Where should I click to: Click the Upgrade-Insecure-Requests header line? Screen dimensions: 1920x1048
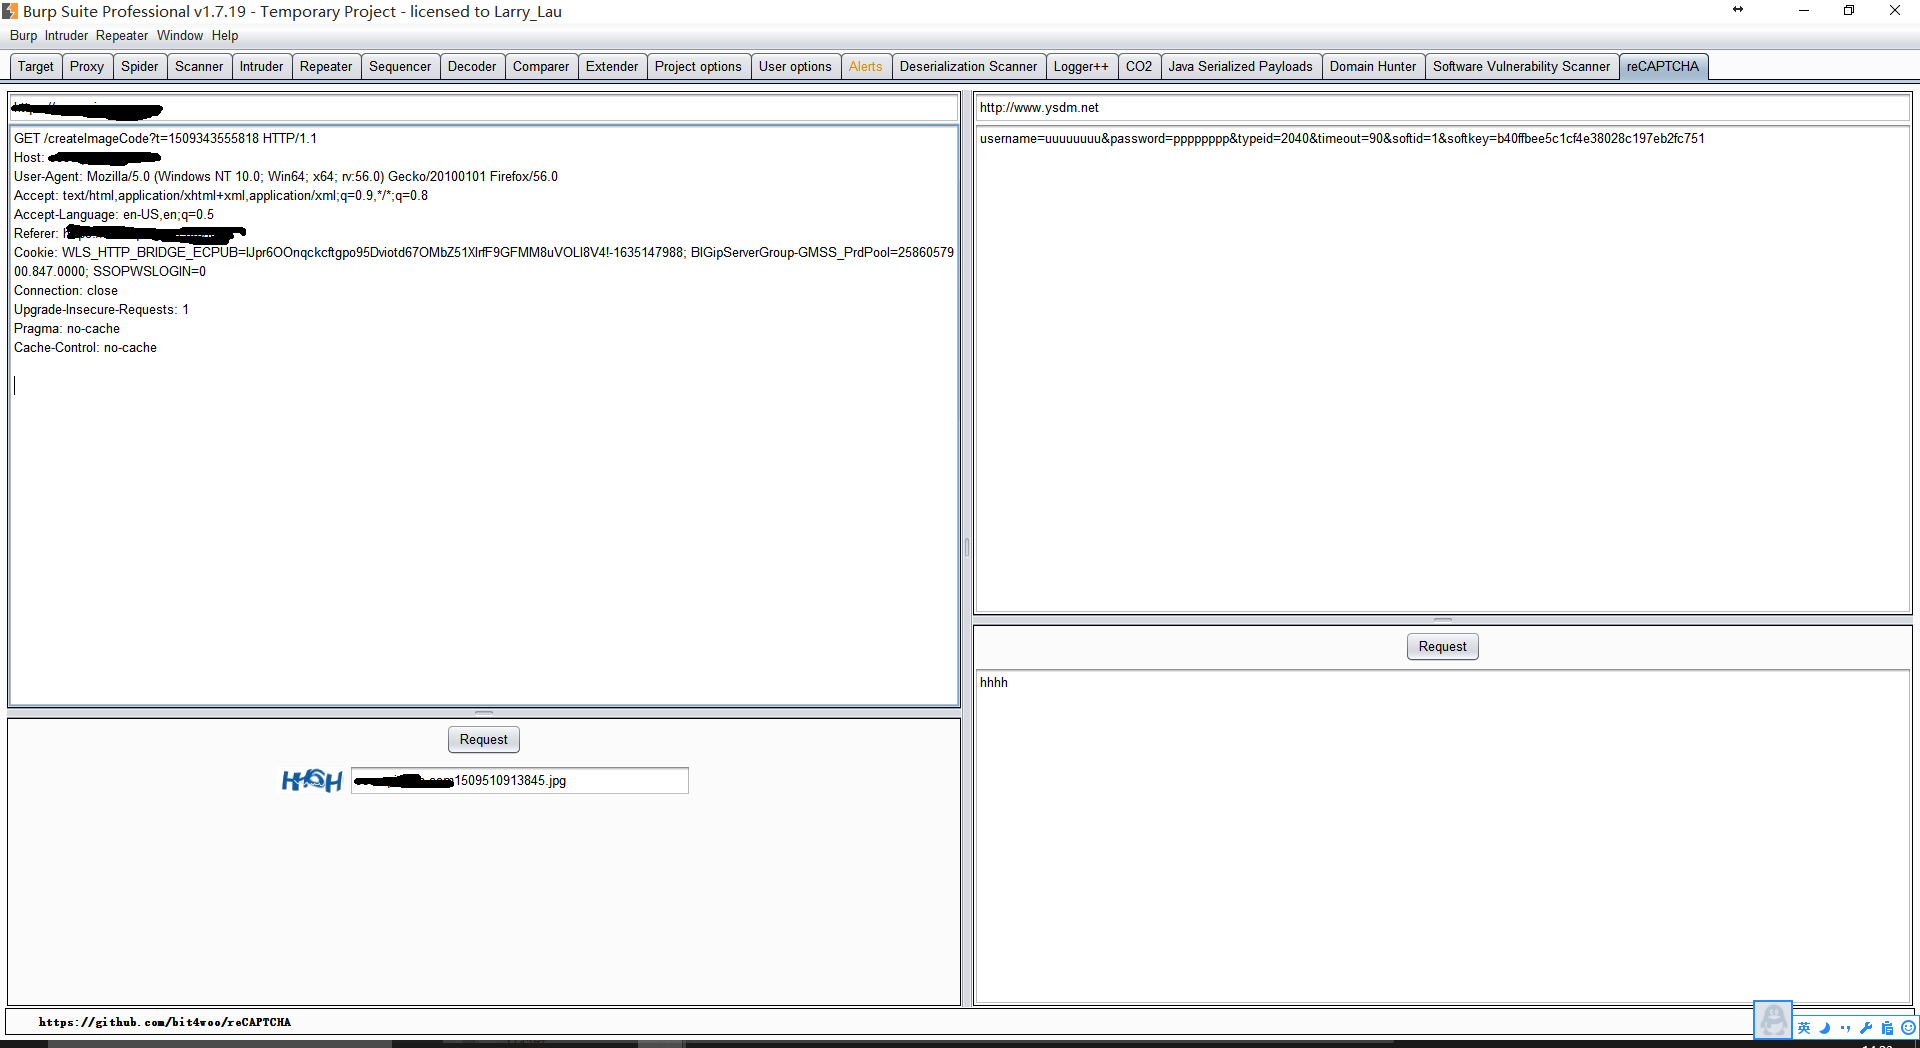[x=101, y=310]
